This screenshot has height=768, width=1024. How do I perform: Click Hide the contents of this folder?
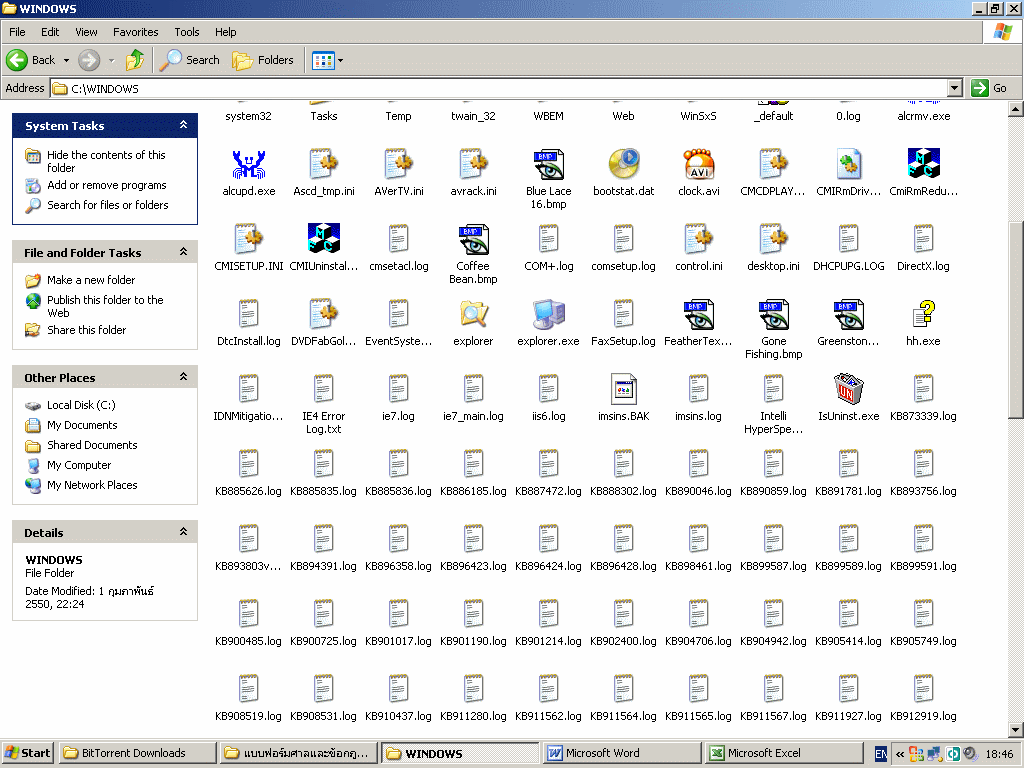click(x=106, y=161)
